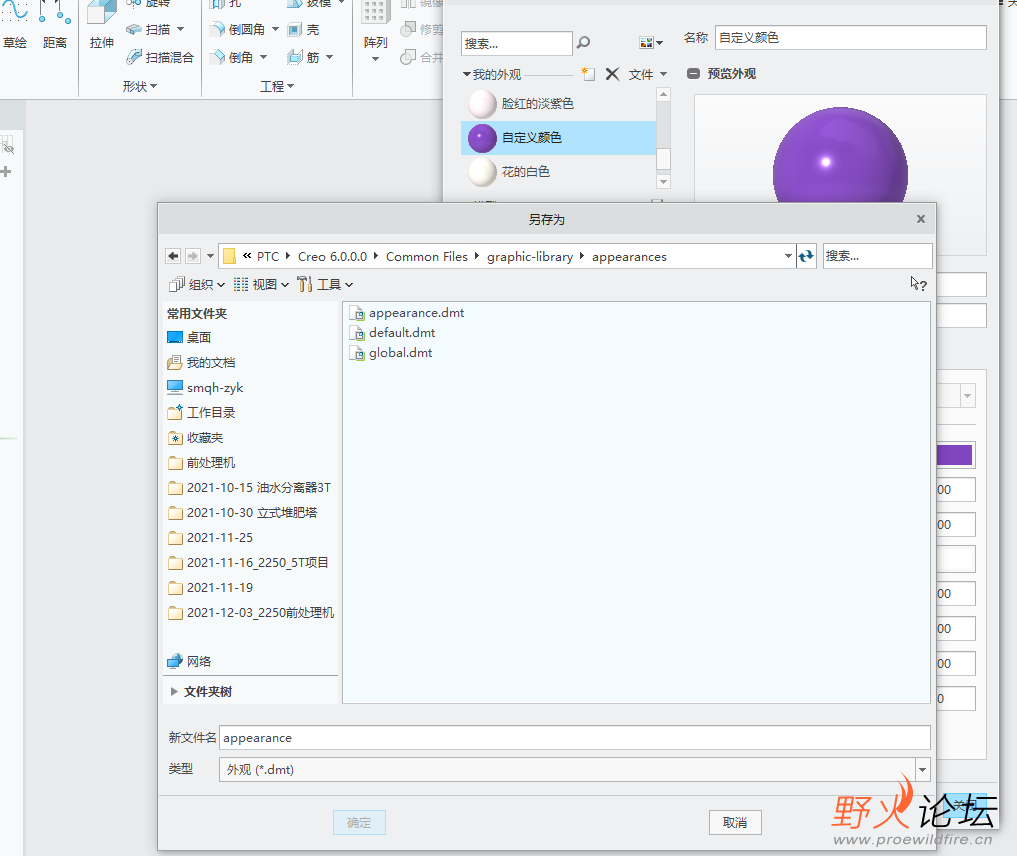
Task: Click the Shell (壳) tool
Action: pyautogui.click(x=304, y=30)
